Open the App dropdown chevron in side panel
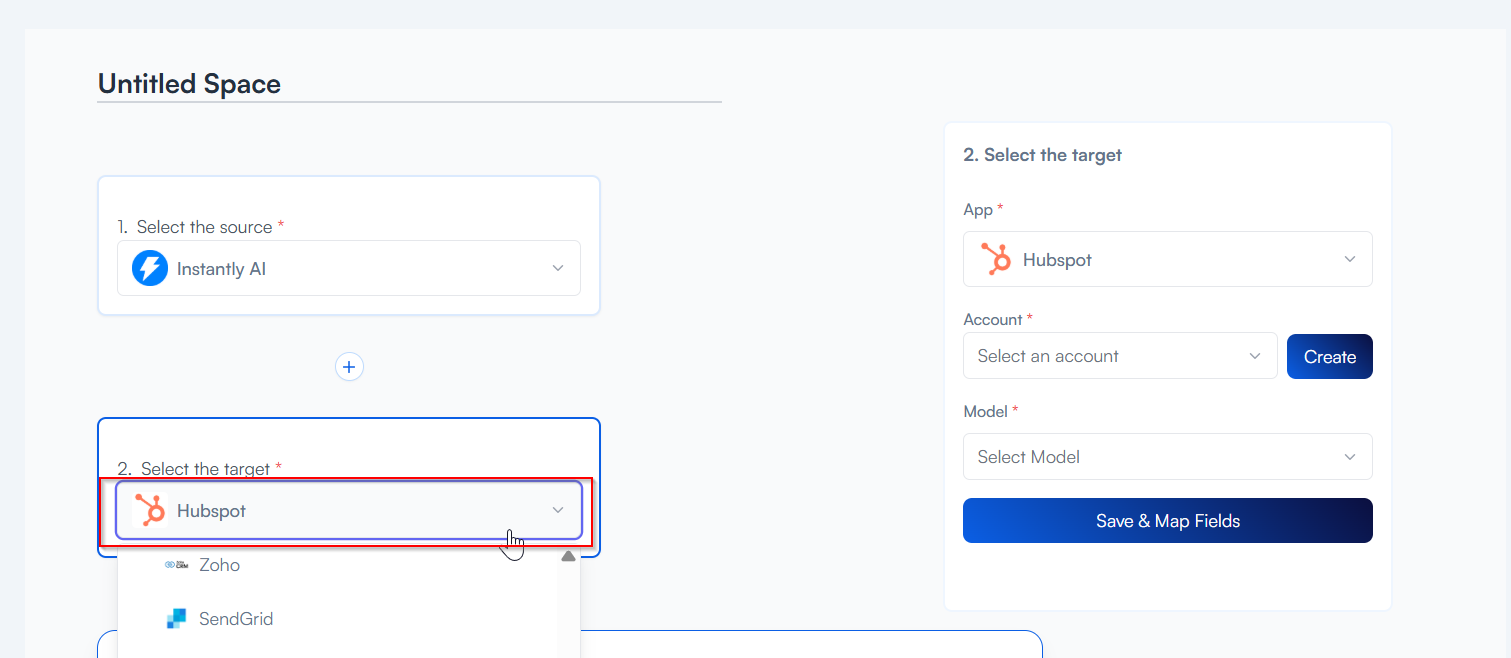 tap(1350, 259)
